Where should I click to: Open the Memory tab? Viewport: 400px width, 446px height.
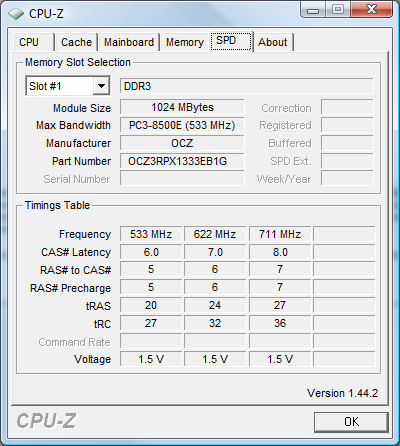tap(185, 42)
